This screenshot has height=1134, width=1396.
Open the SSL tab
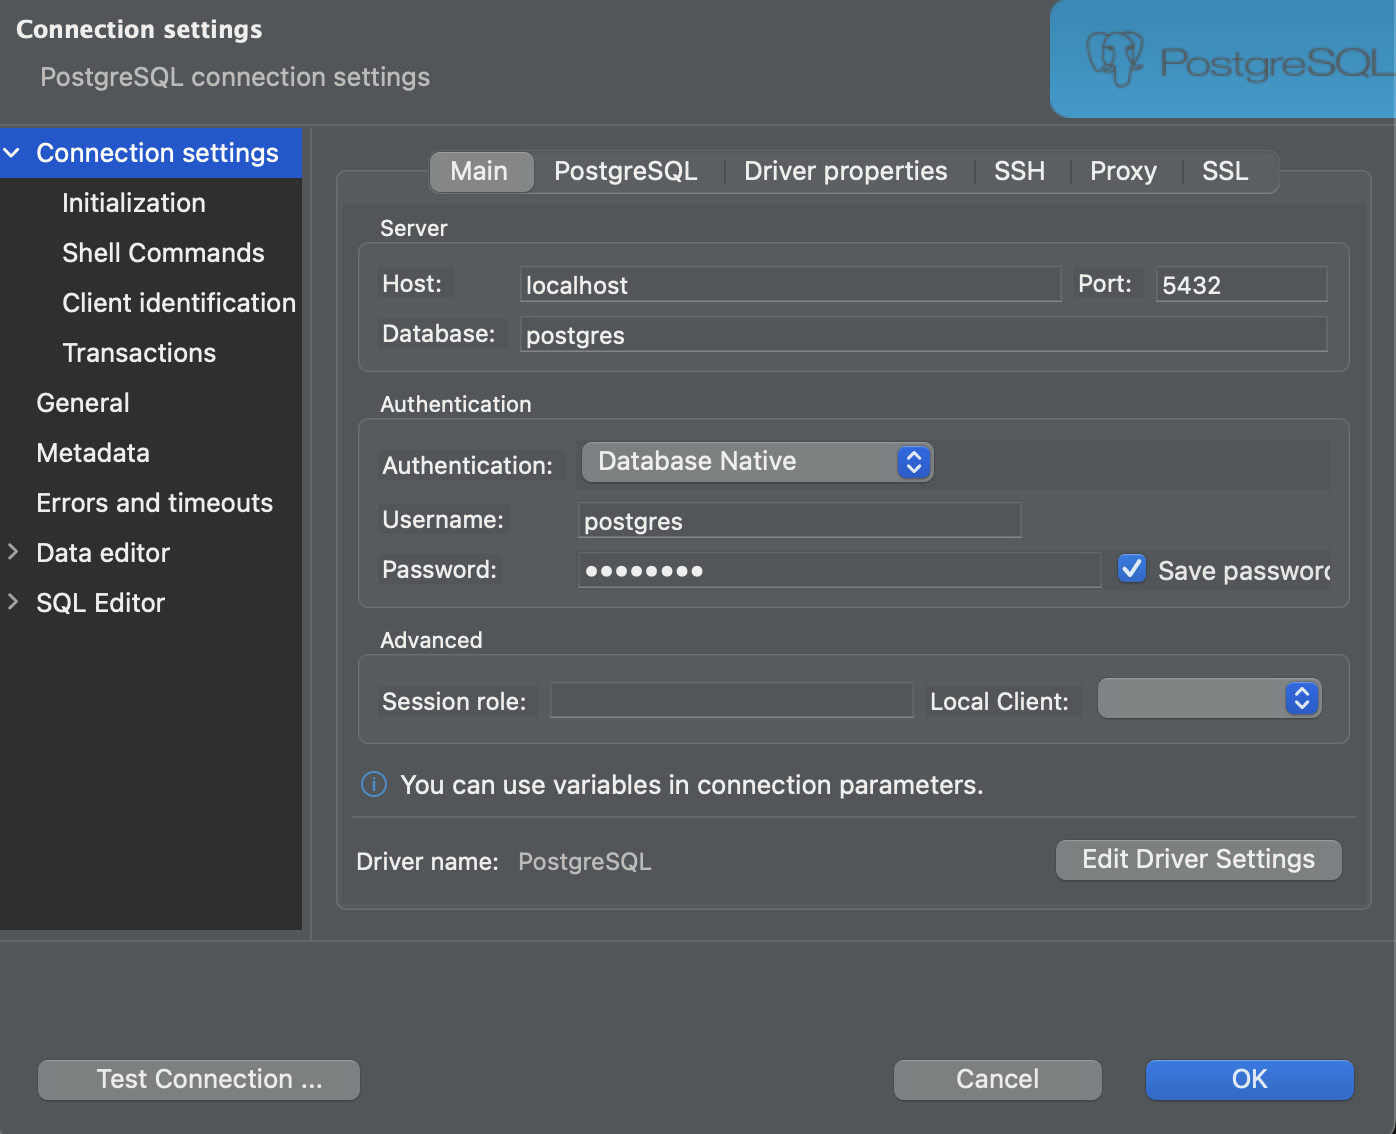coord(1226,172)
